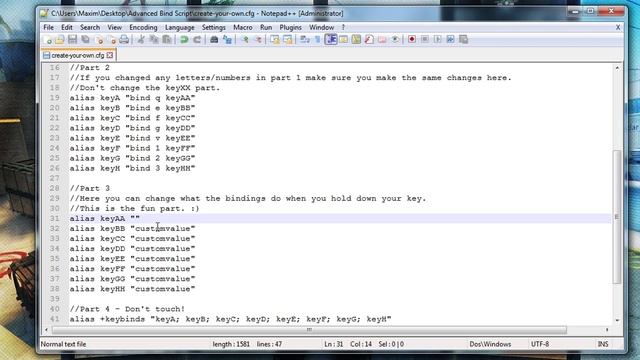The image size is (640, 360).
Task: Open the Edit menu
Action: click(67, 27)
